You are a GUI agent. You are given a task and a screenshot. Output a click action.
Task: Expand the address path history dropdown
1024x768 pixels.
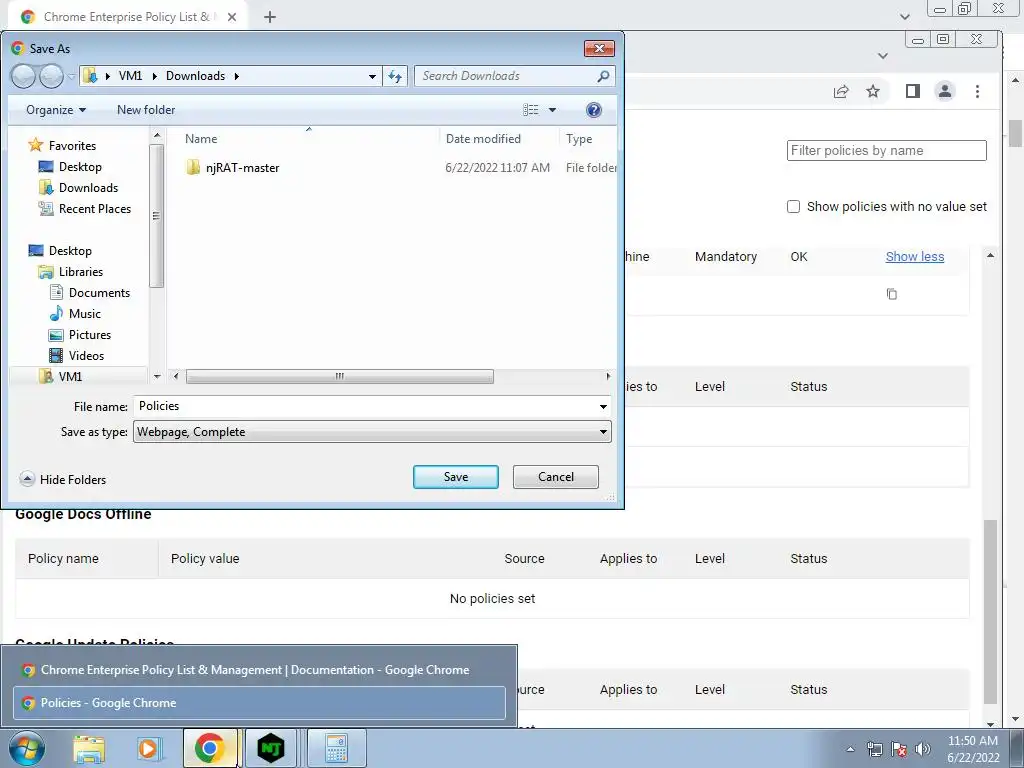(x=372, y=76)
